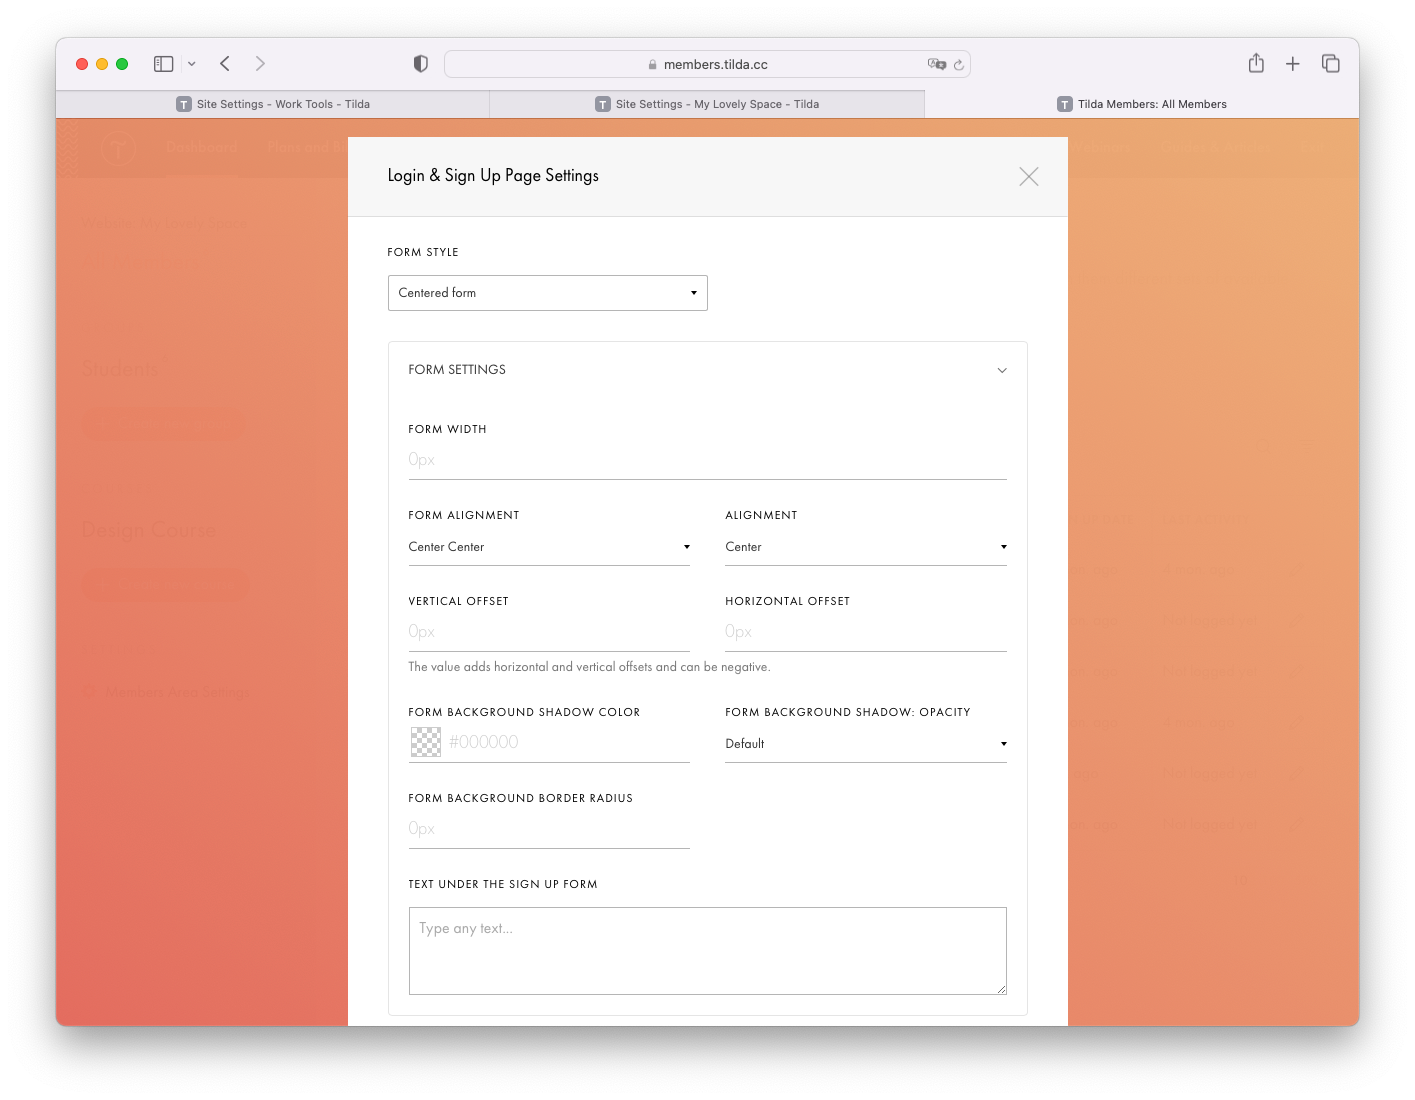1415x1100 pixels.
Task: Open the privacy shield report icon
Action: tap(420, 63)
